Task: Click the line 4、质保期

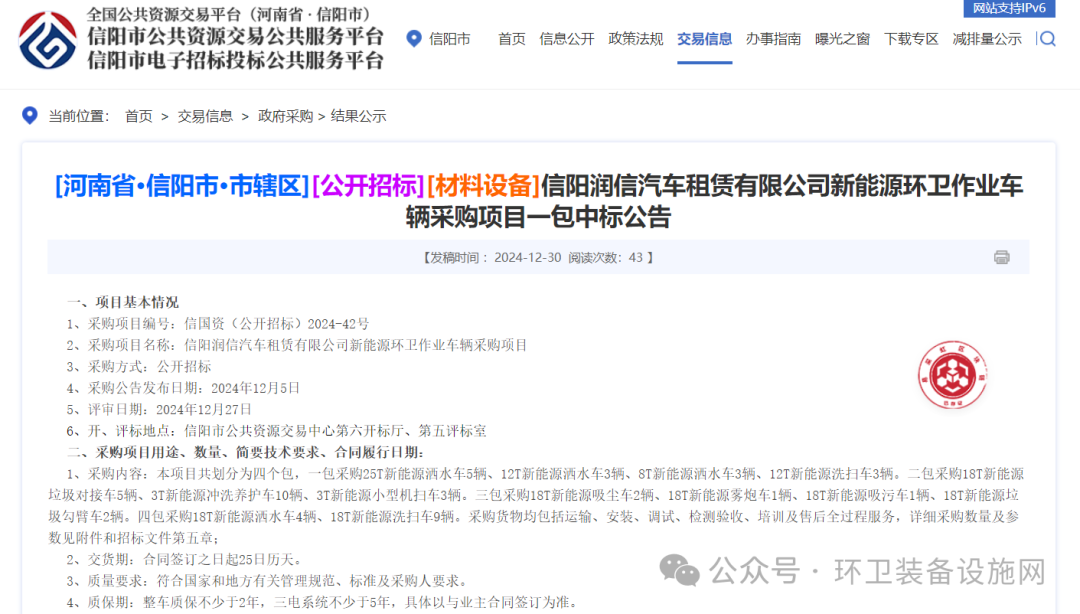Action: point(322,602)
